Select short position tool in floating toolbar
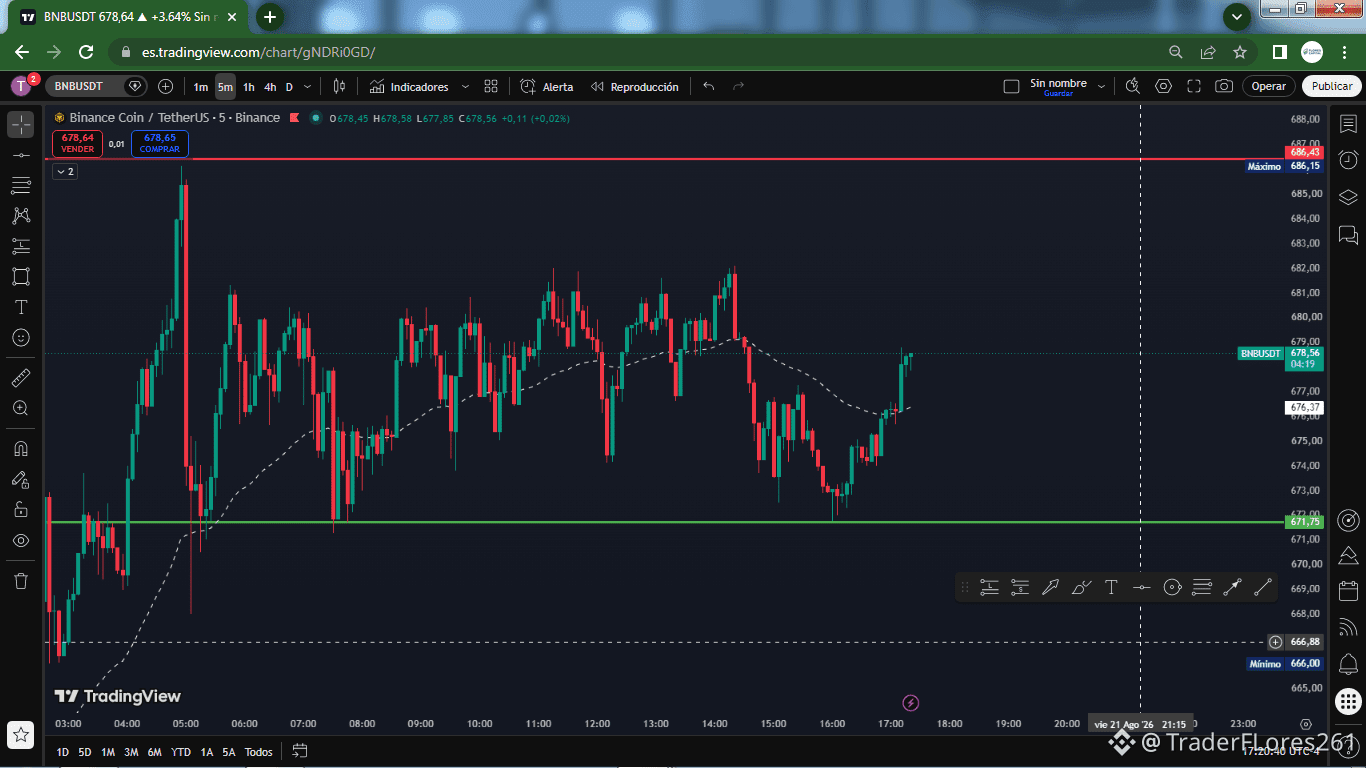 point(1020,588)
